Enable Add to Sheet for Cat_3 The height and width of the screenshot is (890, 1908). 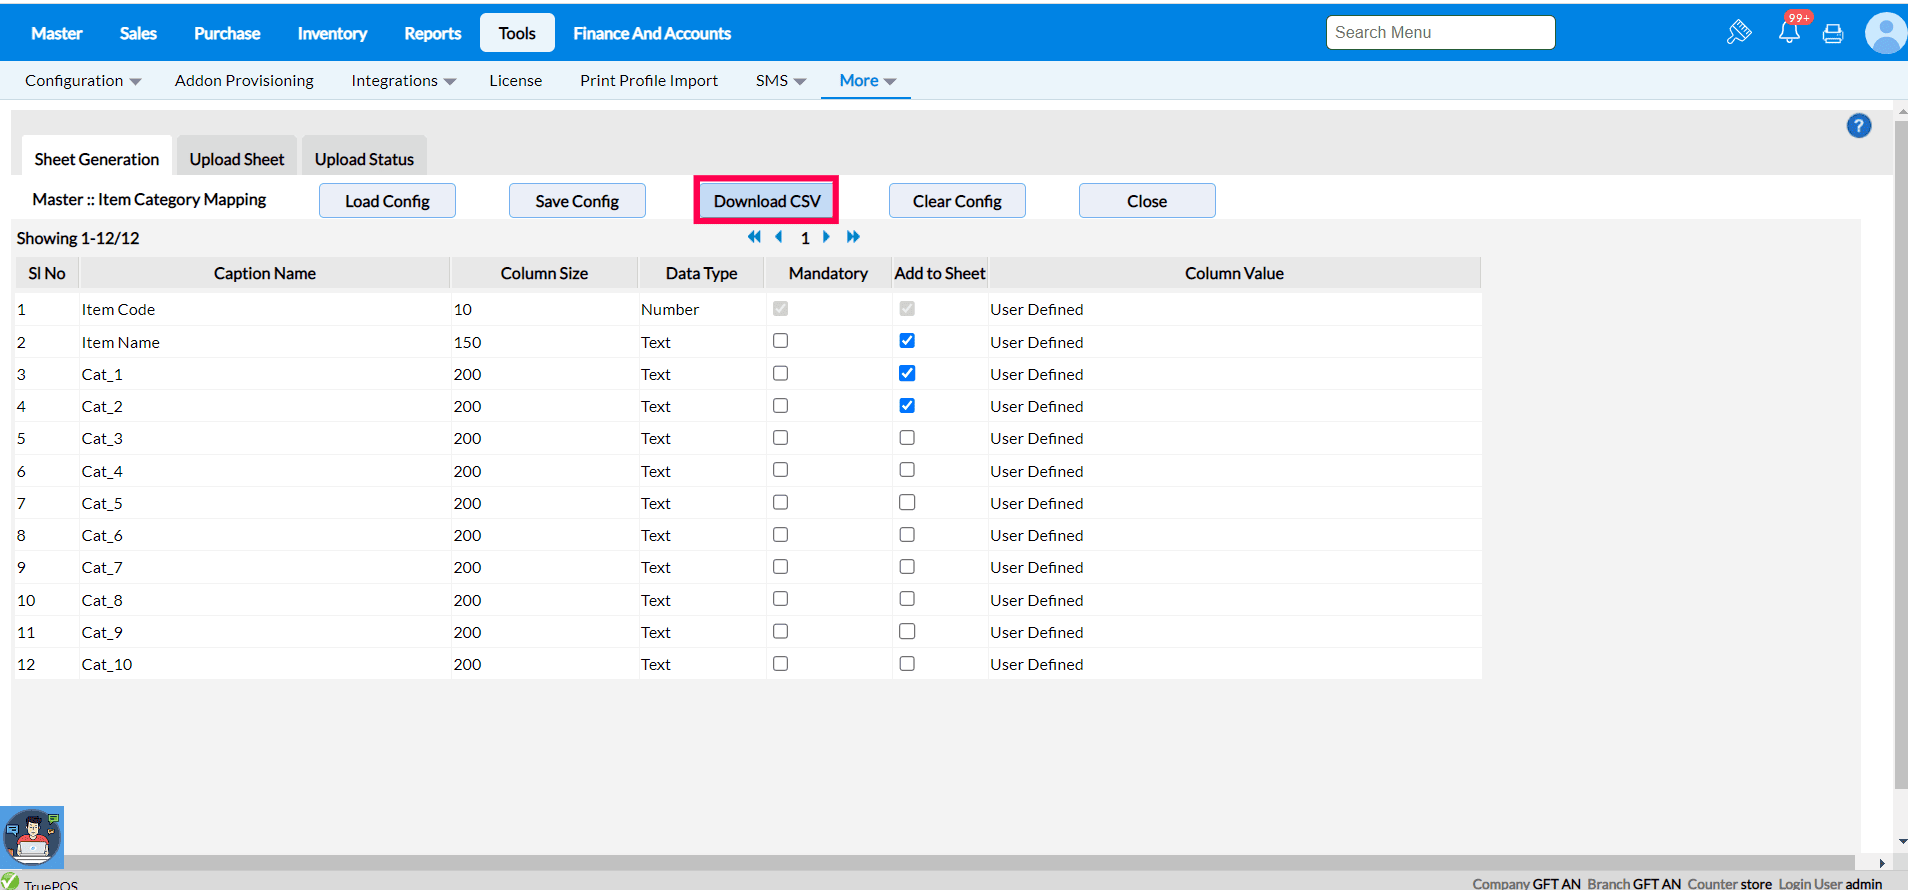tap(907, 438)
